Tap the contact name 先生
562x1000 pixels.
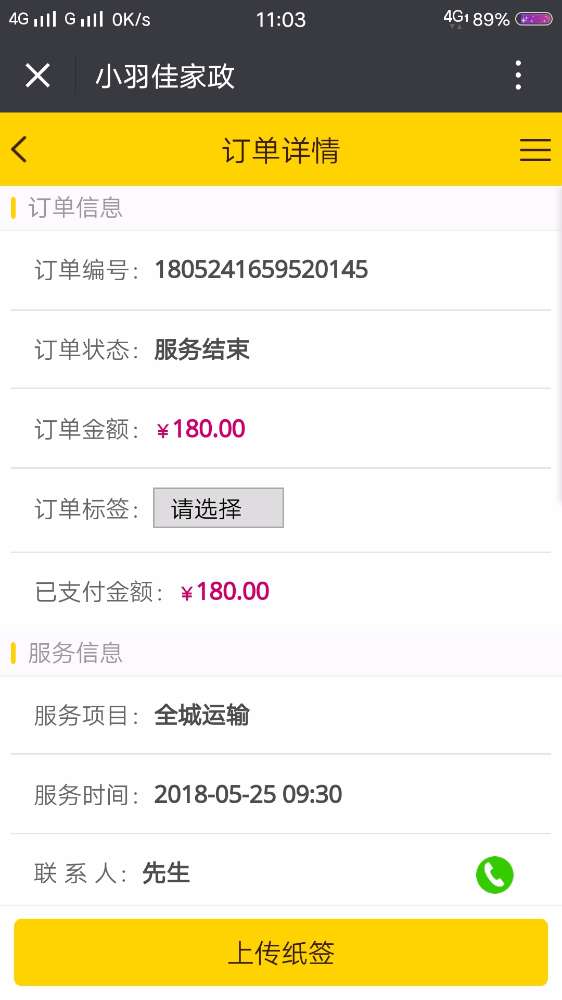[x=166, y=873]
